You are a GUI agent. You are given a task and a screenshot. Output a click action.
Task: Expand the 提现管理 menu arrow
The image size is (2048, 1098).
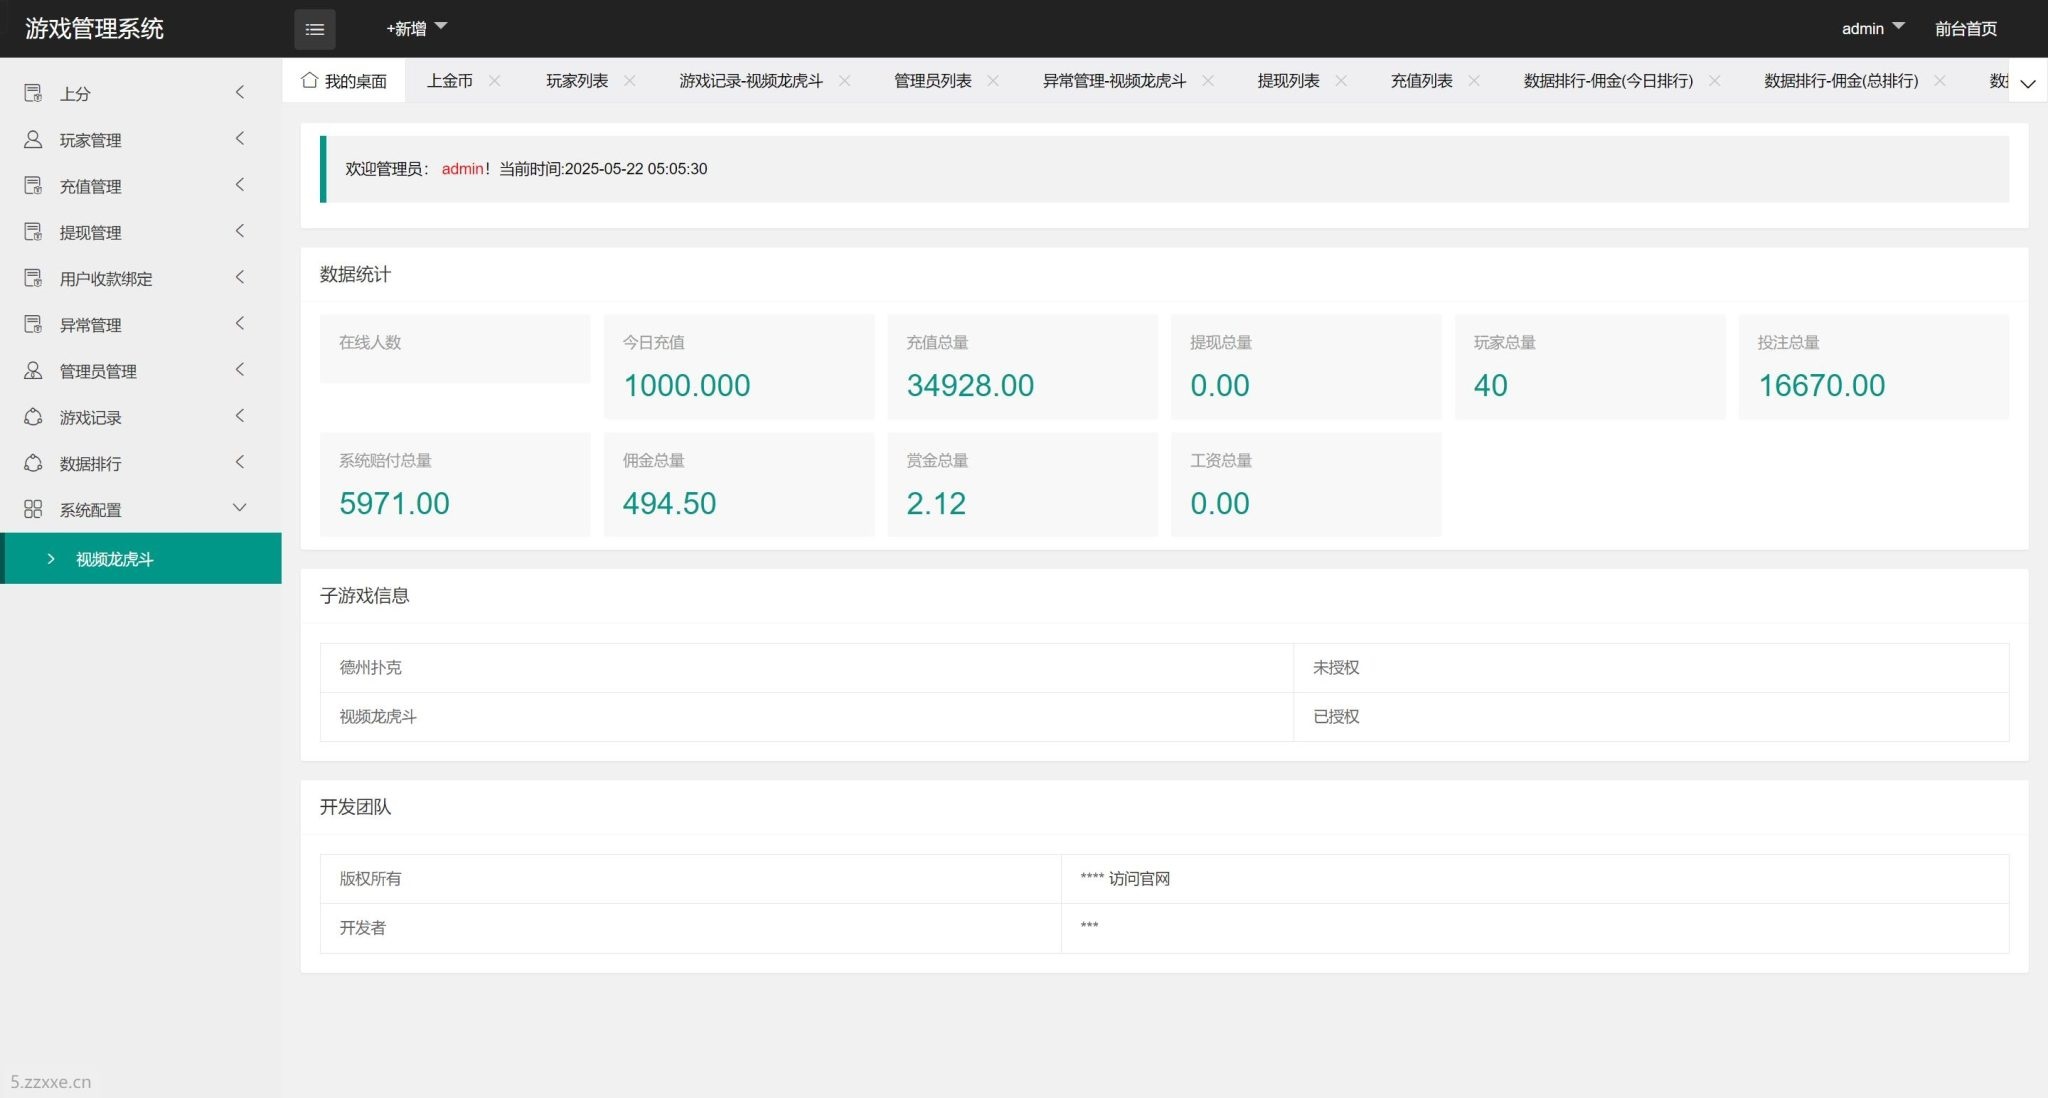(240, 231)
